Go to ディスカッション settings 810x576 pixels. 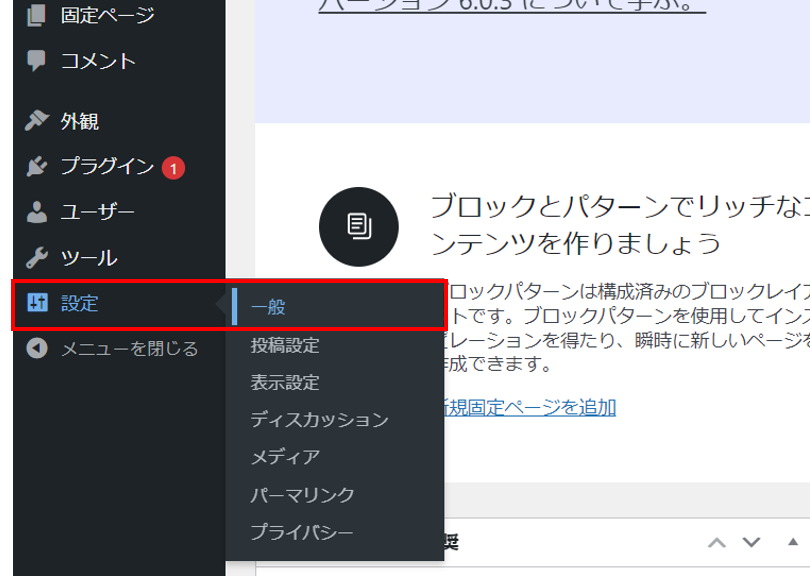pos(319,420)
